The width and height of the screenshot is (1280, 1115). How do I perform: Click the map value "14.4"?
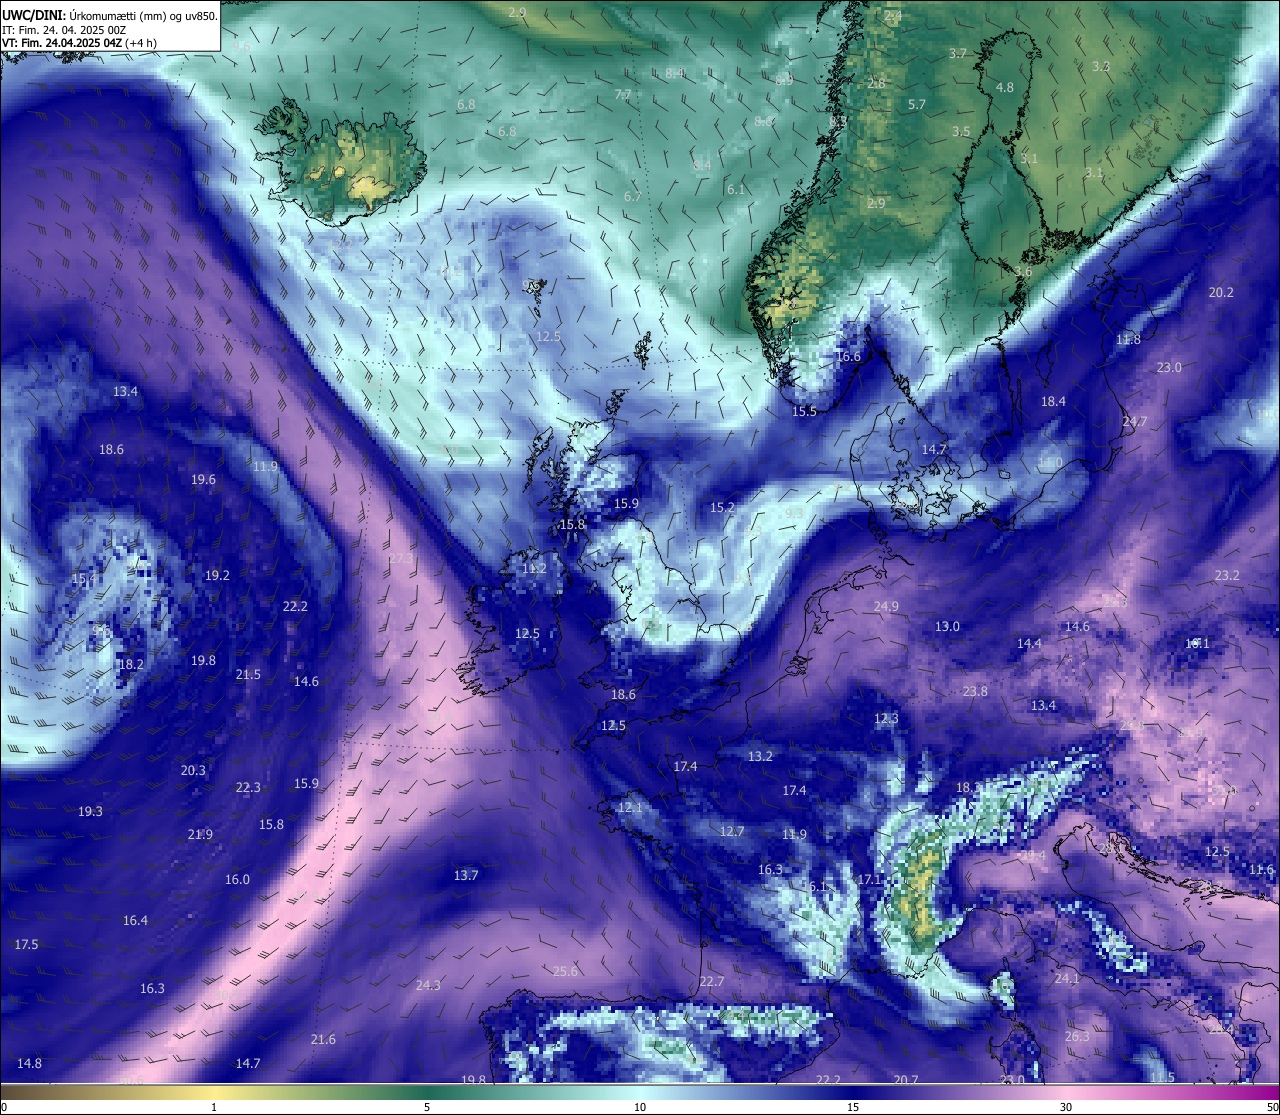pos(1029,643)
